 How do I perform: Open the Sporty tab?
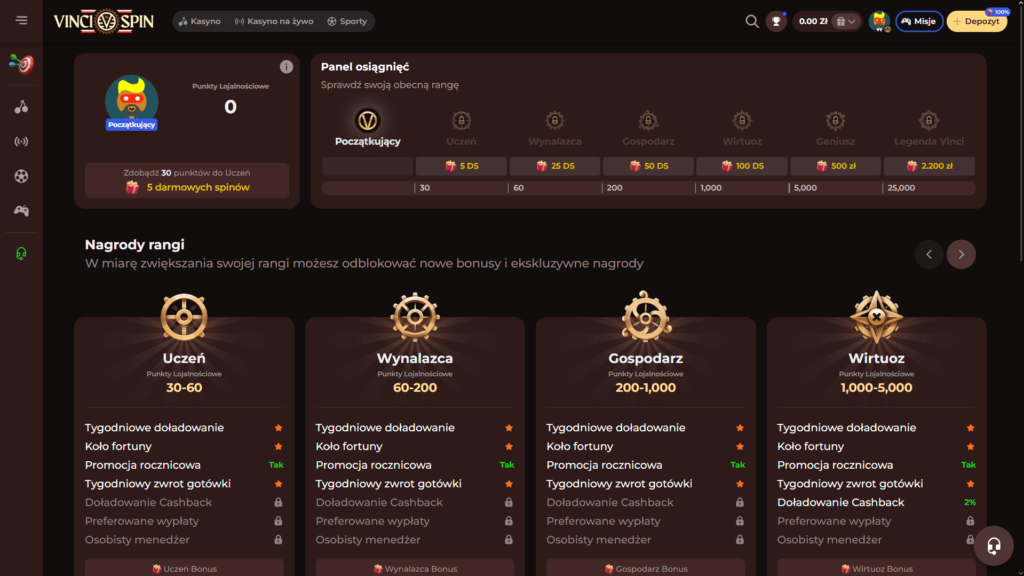(347, 21)
